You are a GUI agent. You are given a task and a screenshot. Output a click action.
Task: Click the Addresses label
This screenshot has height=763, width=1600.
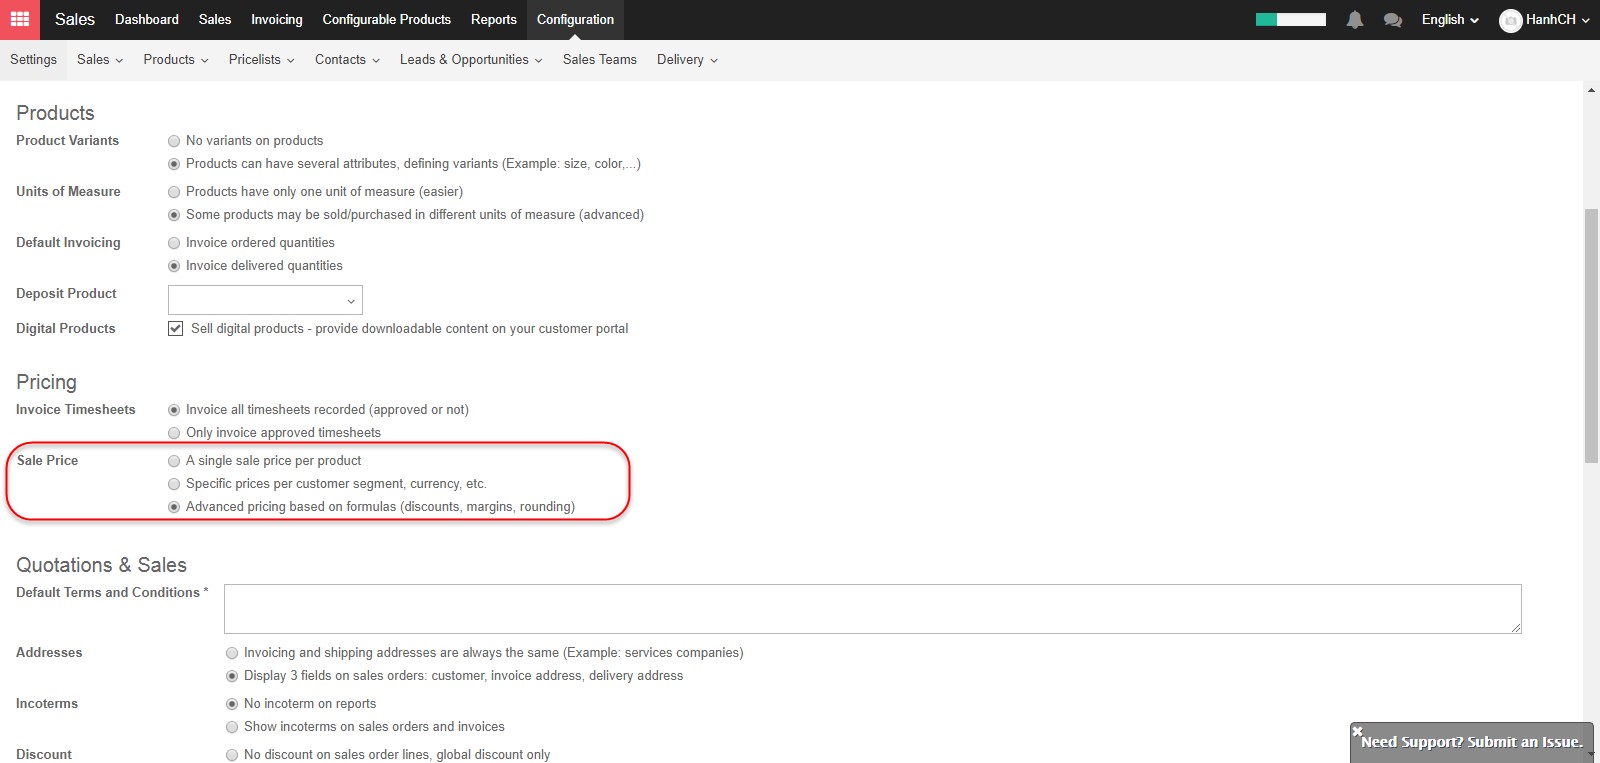[49, 653]
